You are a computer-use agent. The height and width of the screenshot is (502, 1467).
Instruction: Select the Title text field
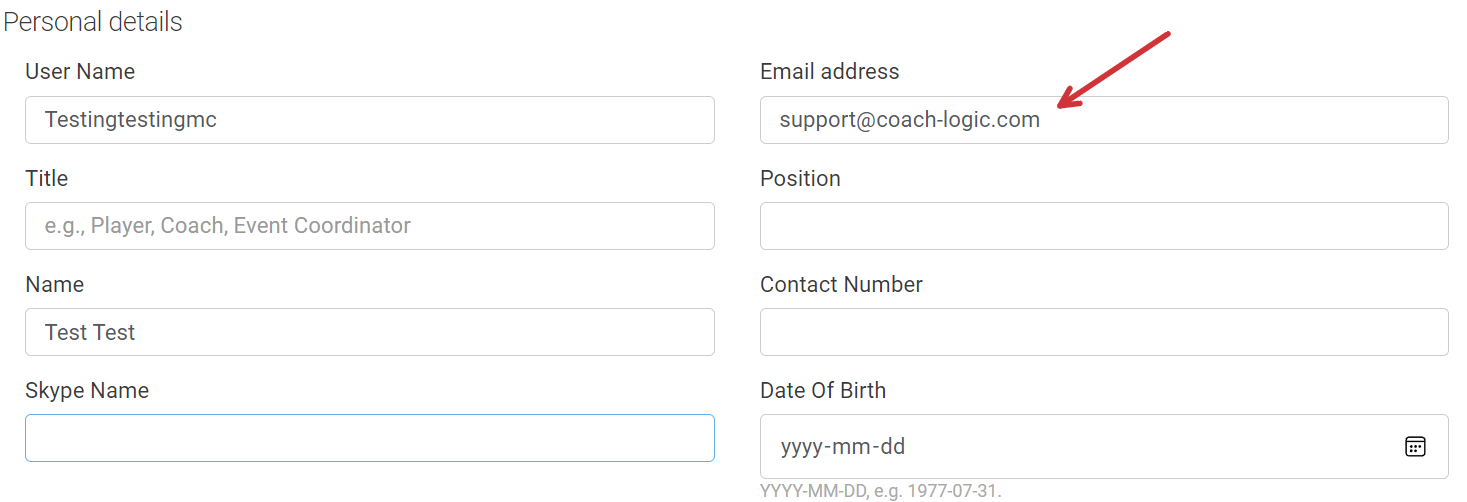pyautogui.click(x=370, y=226)
